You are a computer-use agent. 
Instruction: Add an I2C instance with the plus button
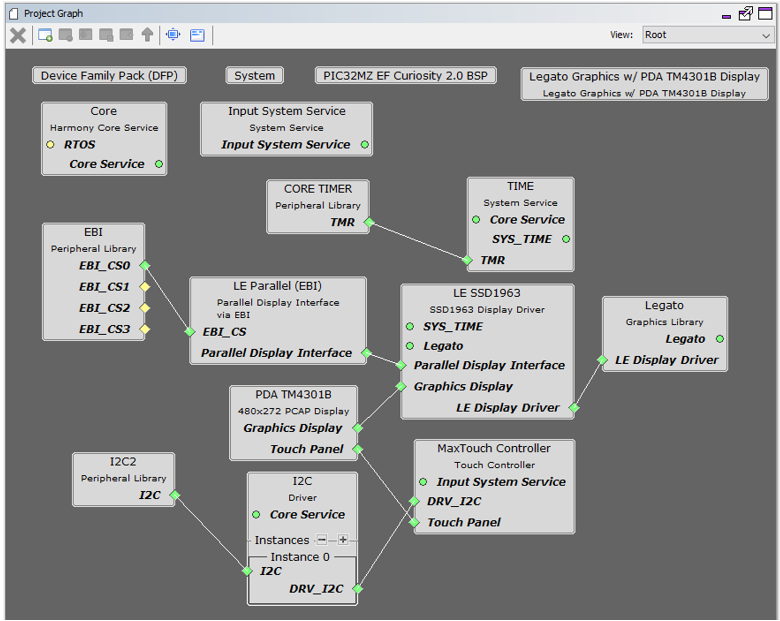tap(343, 540)
